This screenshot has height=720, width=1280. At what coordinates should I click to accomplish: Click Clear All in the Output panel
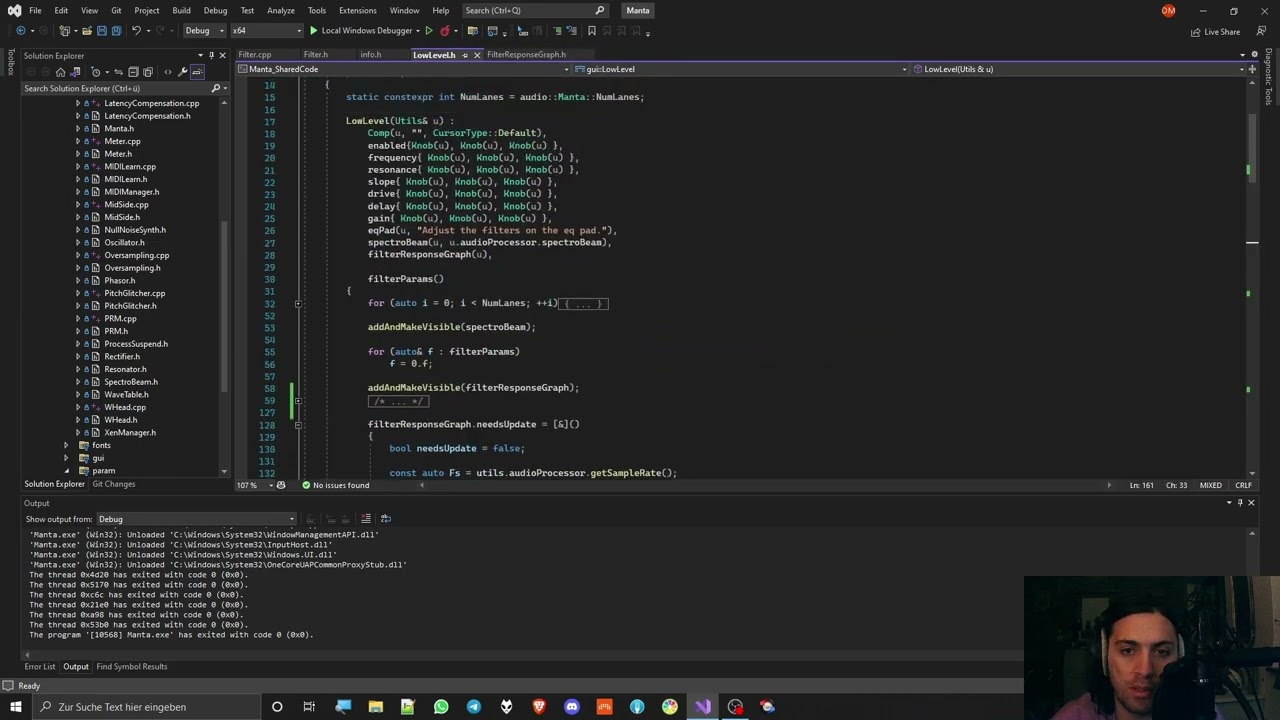click(x=365, y=519)
